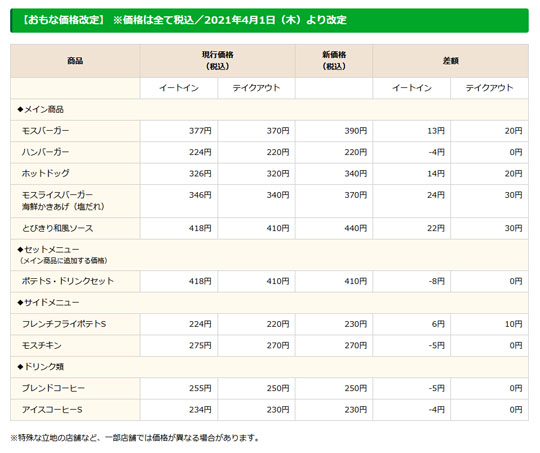Click the モスチキン product name
Image resolution: width=540 pixels, height=453 pixels.
[x=42, y=346]
